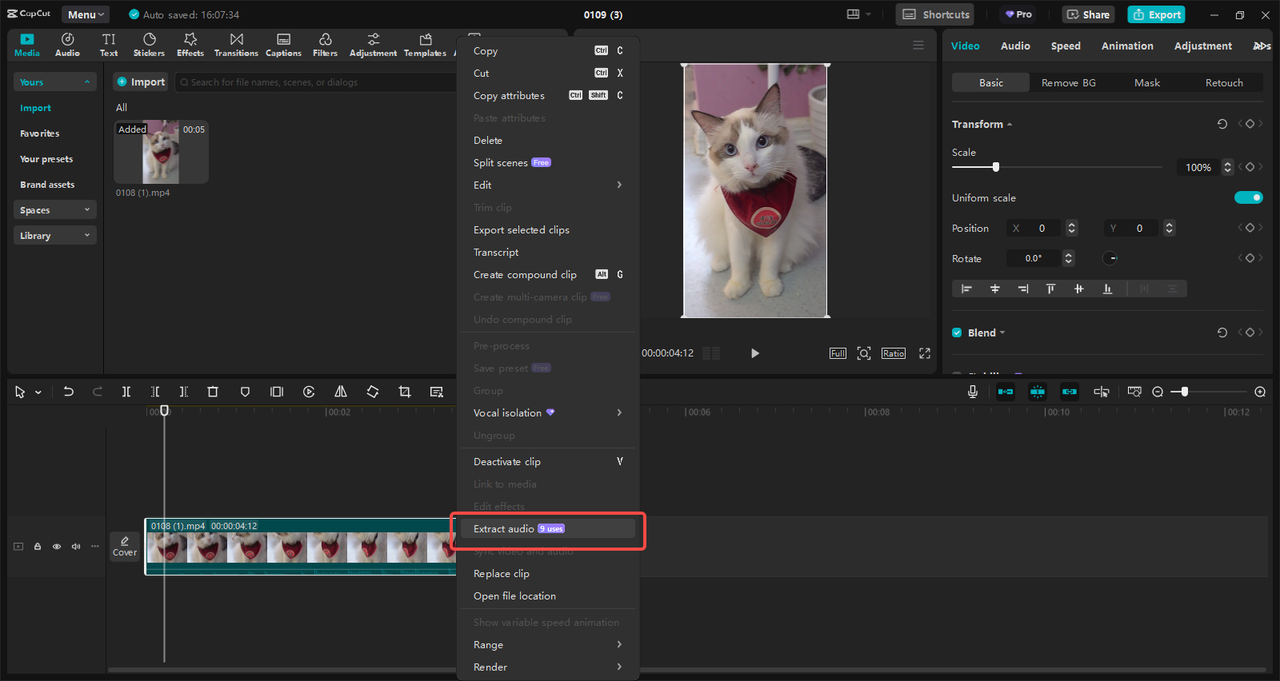Click the 0108 (1).mp4 media thumbnail

click(x=161, y=152)
